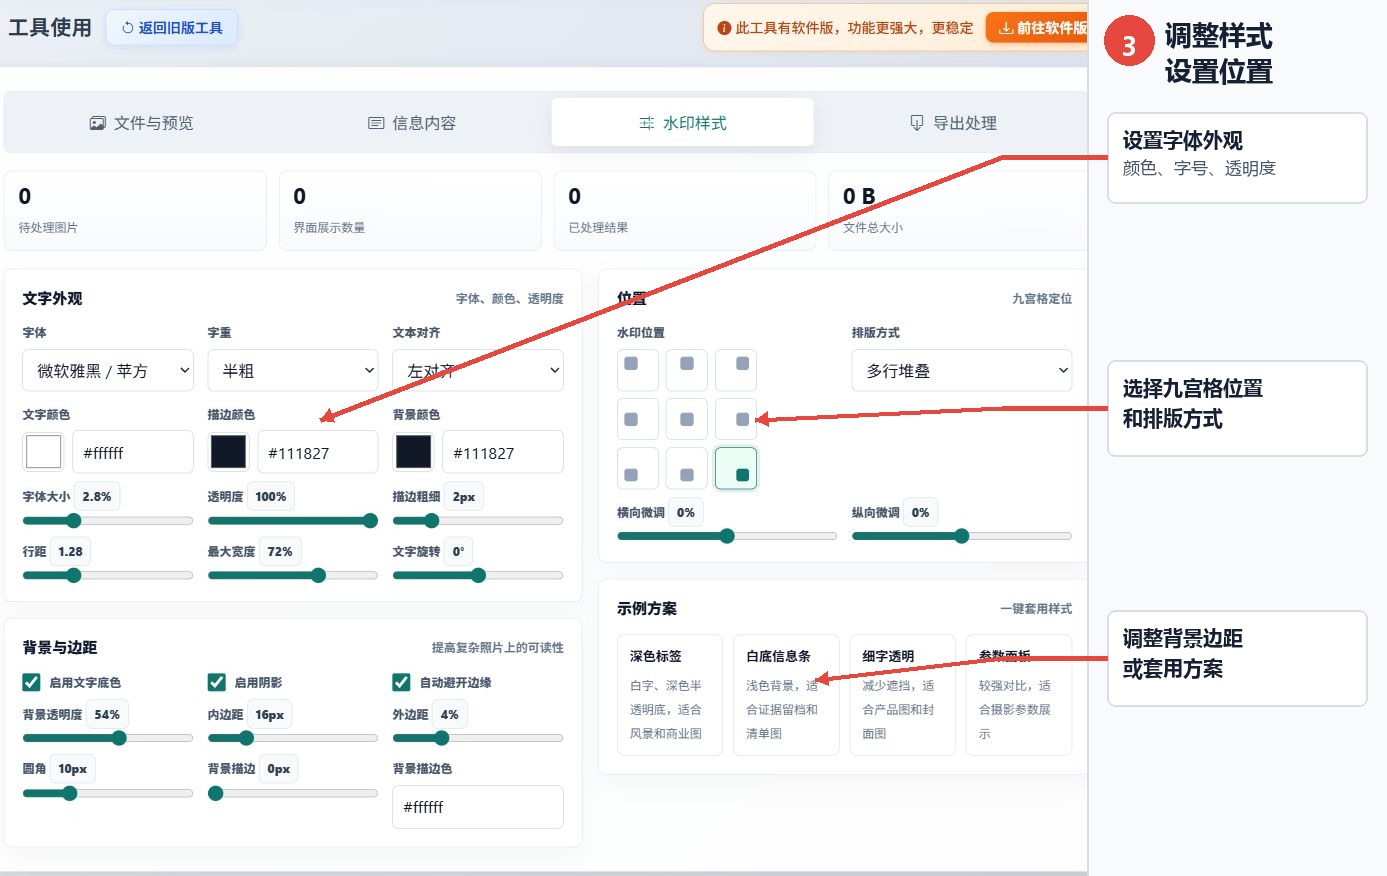Apply the 白底信息条 preset scheme
This screenshot has width=1387, height=876.
[785, 694]
